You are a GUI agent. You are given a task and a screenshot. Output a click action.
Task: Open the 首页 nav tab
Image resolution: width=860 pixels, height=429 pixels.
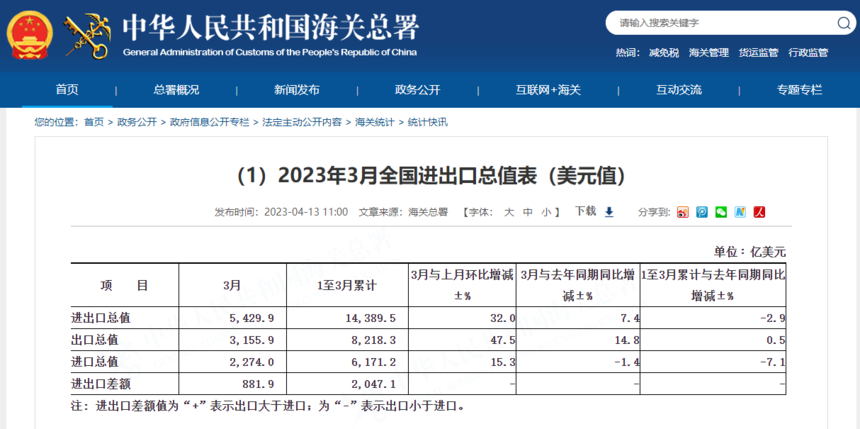click(x=67, y=90)
